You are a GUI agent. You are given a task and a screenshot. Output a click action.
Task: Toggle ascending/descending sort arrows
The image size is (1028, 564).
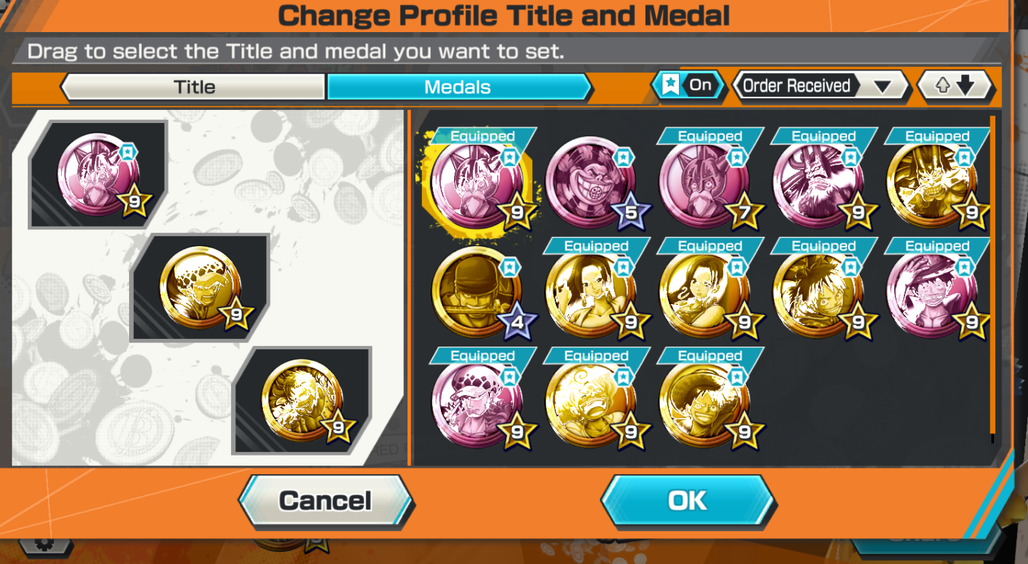click(x=955, y=85)
